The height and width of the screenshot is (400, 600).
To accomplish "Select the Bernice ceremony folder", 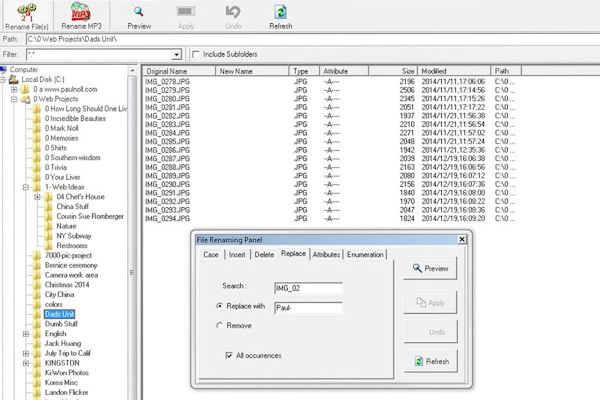I will (71, 265).
